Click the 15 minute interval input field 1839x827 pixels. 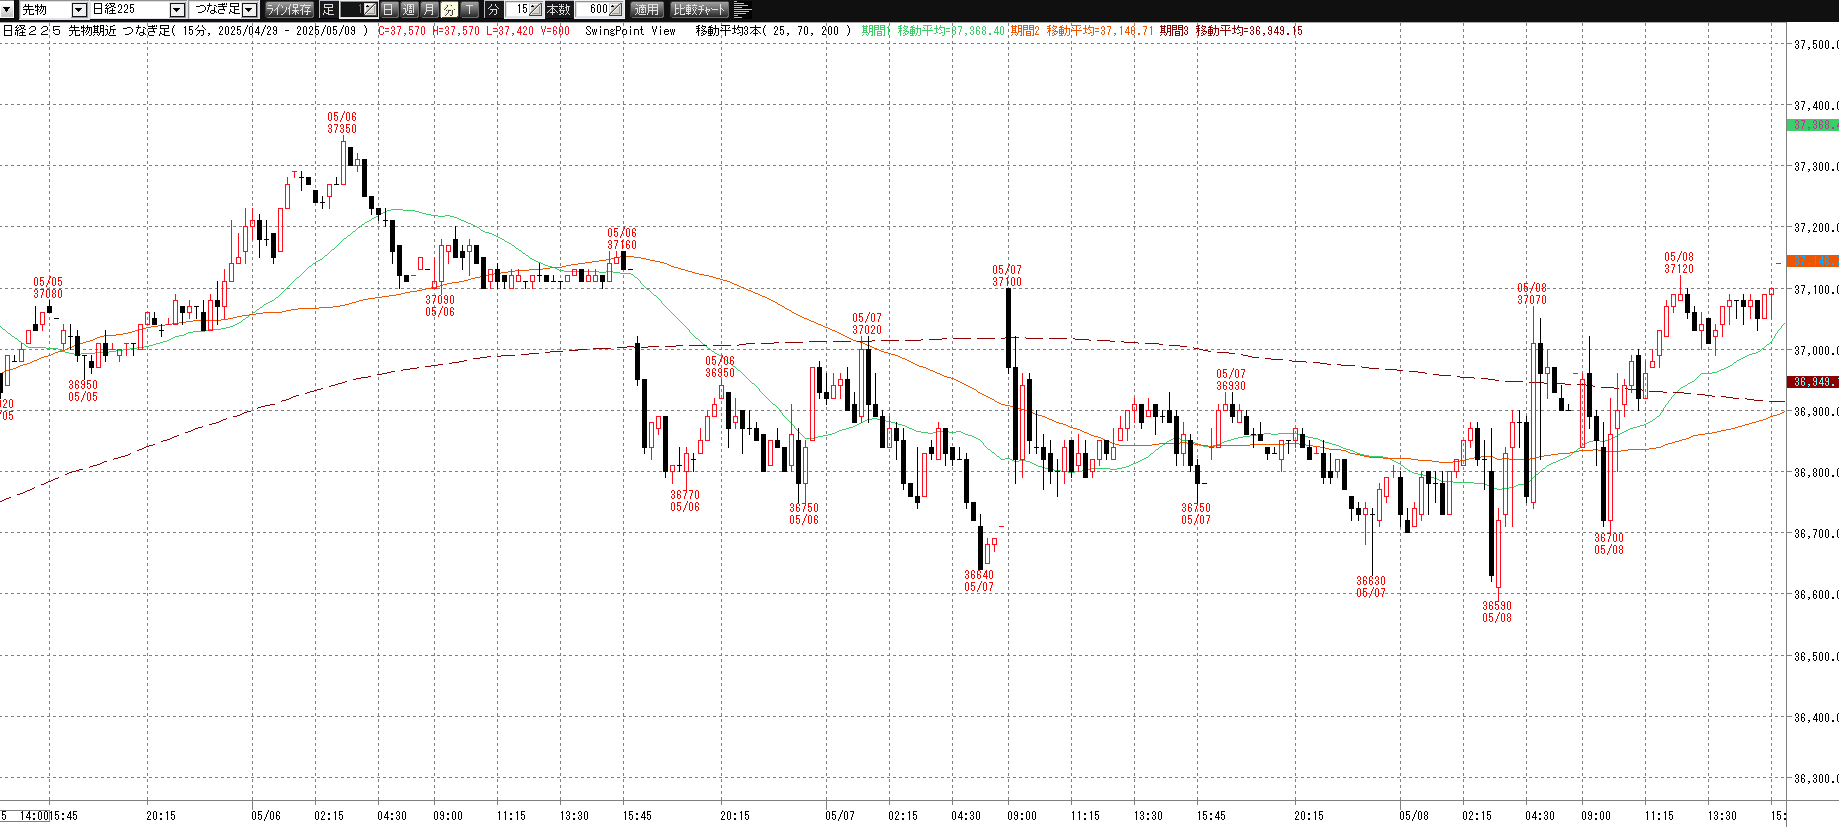517,10
